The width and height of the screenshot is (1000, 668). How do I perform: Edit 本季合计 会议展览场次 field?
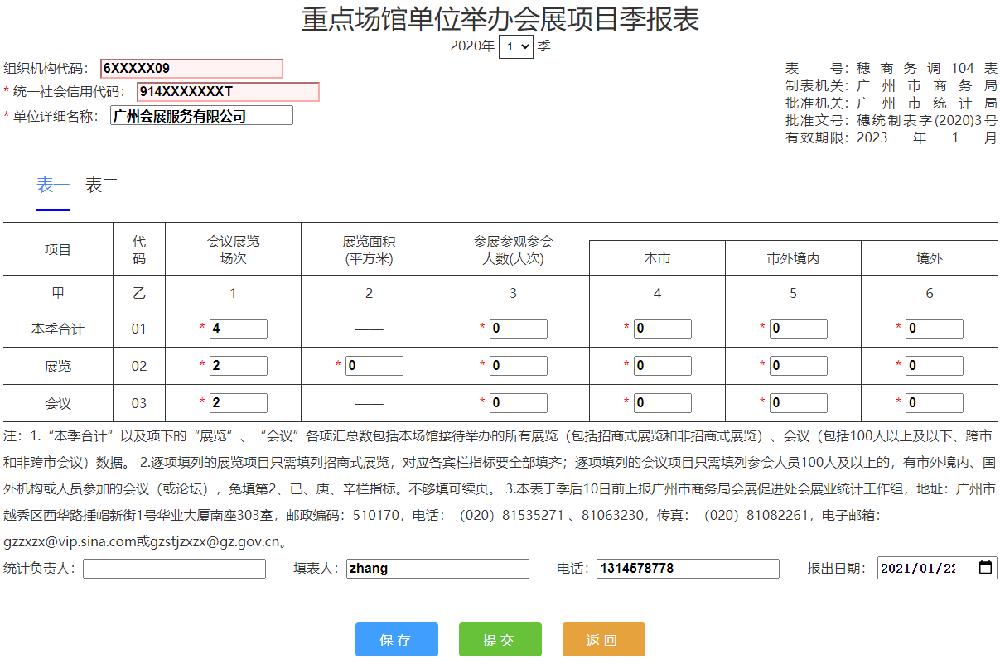click(x=239, y=329)
